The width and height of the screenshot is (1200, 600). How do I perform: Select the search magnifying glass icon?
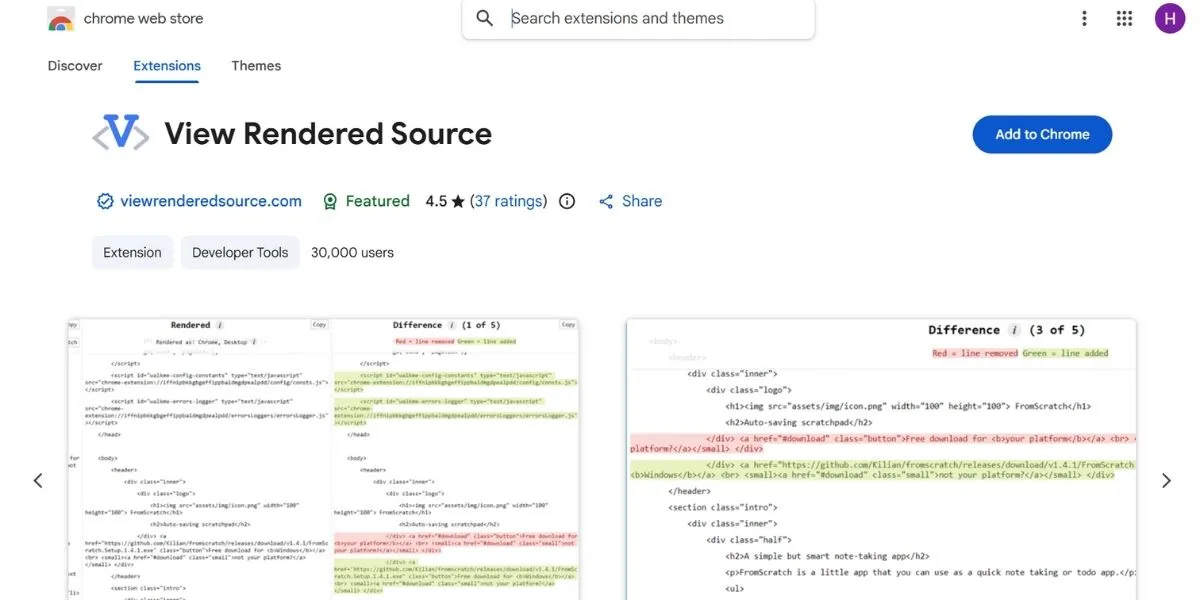(484, 17)
